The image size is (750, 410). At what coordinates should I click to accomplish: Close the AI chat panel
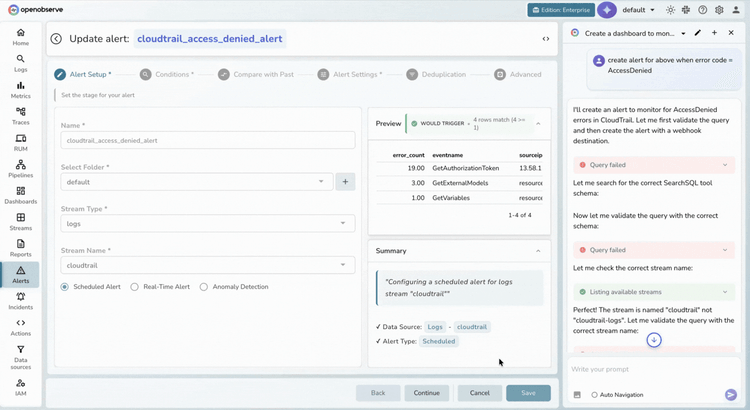click(x=731, y=33)
